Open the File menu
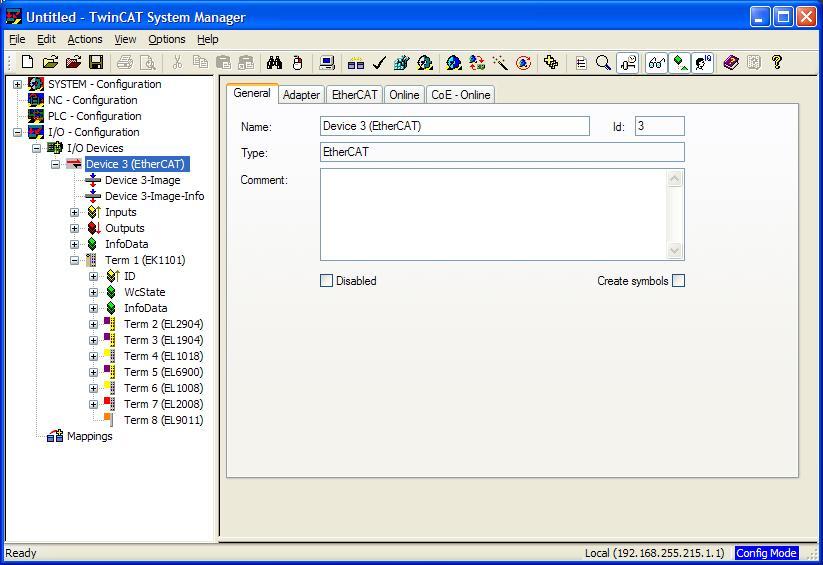823x565 pixels. point(17,39)
